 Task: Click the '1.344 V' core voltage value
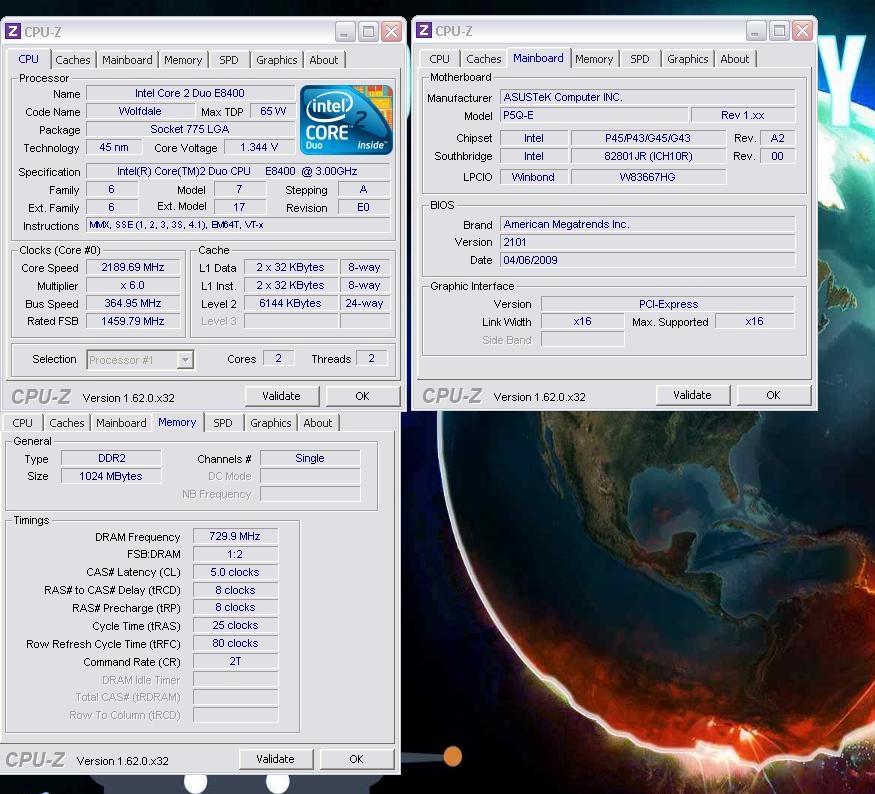point(259,147)
